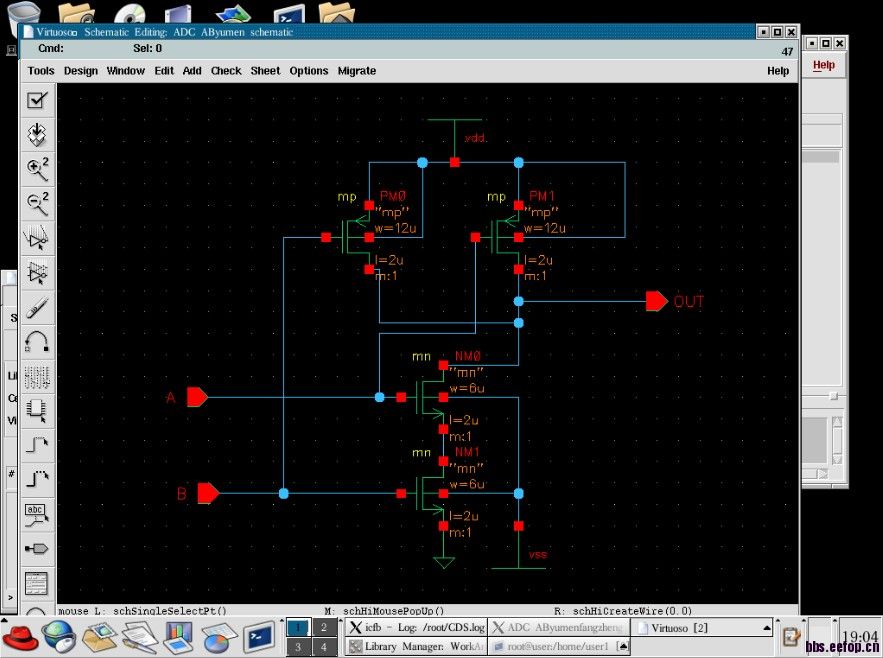Select the Wire Name abc label tool

pos(38,514)
